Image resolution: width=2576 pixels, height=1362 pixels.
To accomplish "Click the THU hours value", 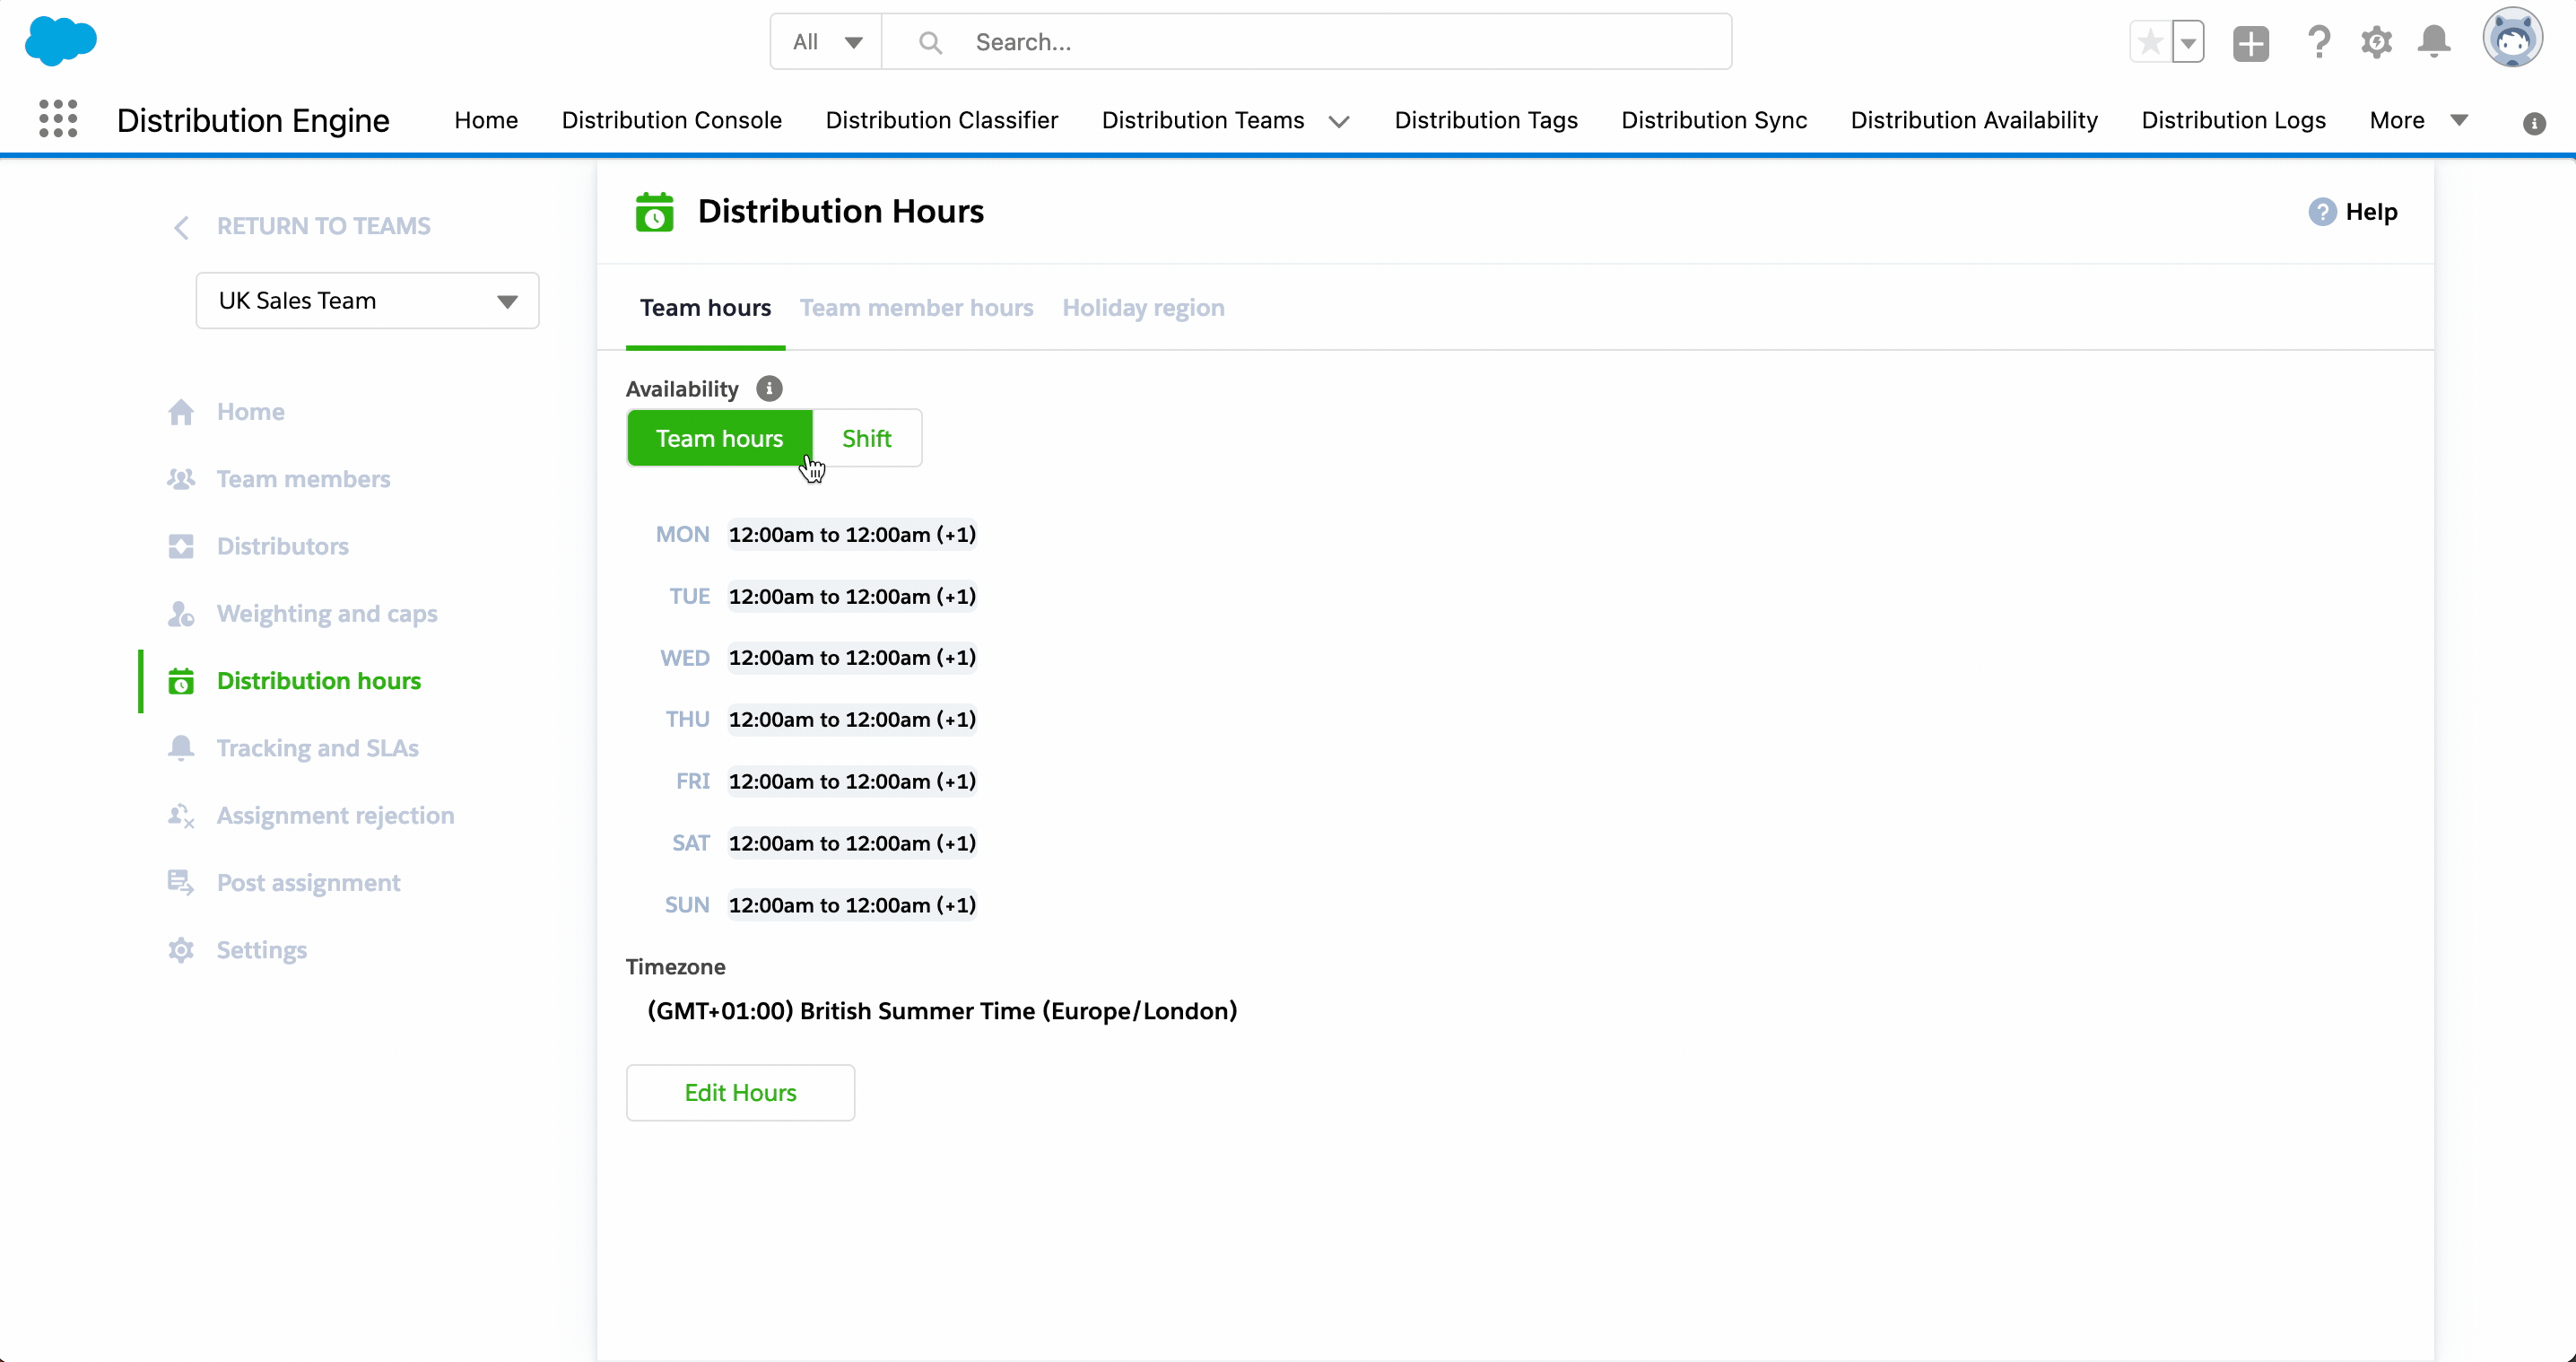I will (x=852, y=720).
